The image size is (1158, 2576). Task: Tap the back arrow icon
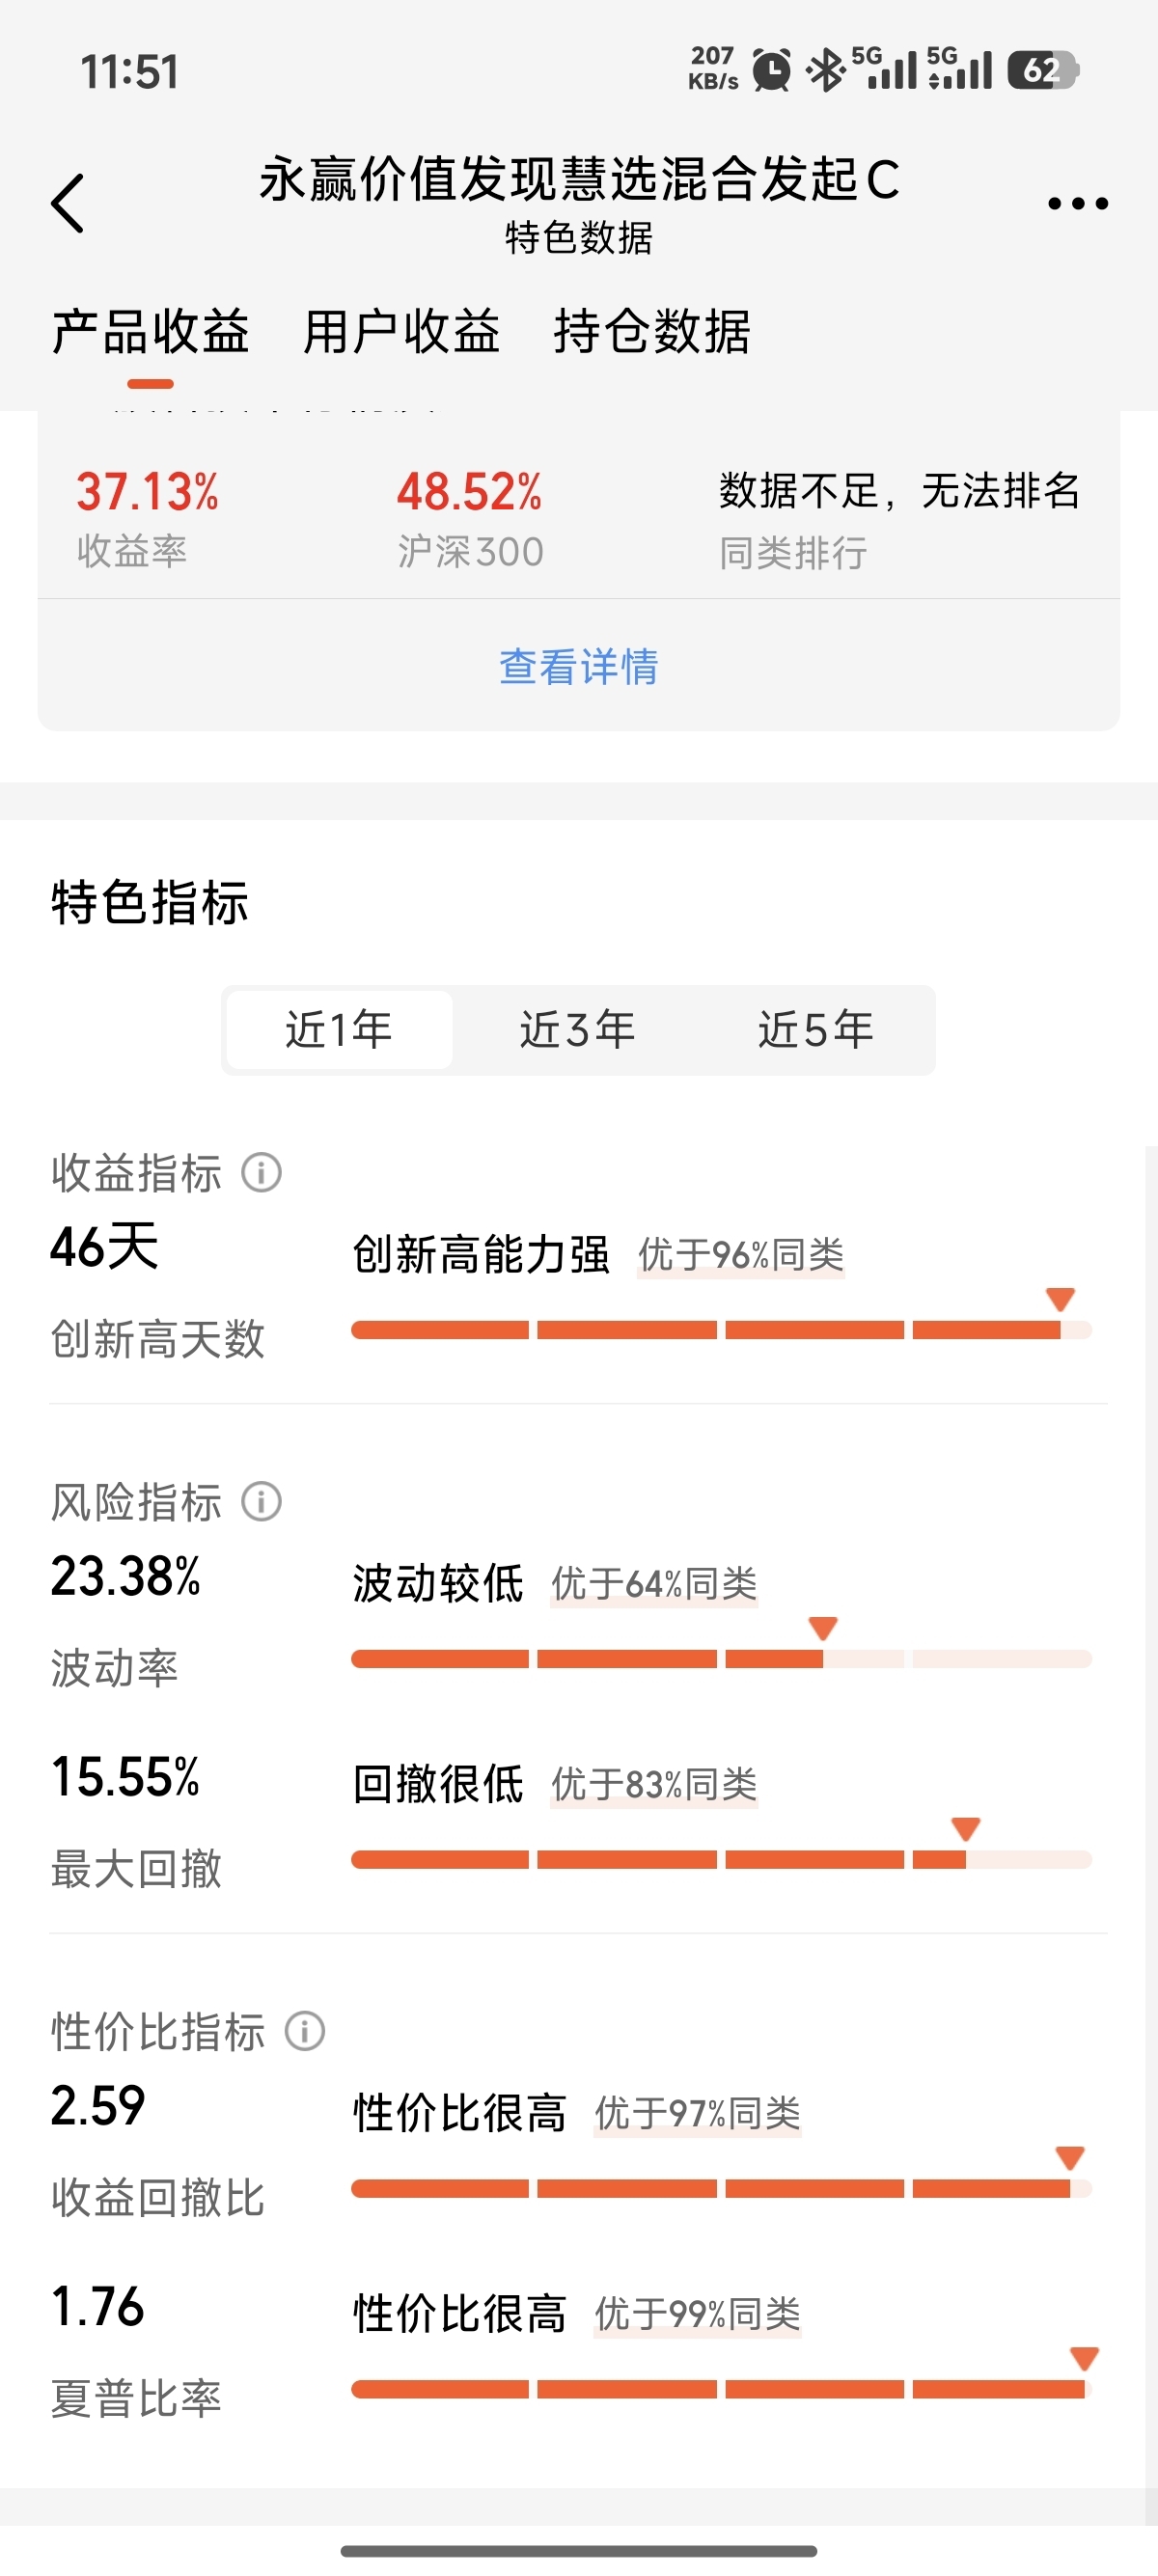(x=67, y=203)
